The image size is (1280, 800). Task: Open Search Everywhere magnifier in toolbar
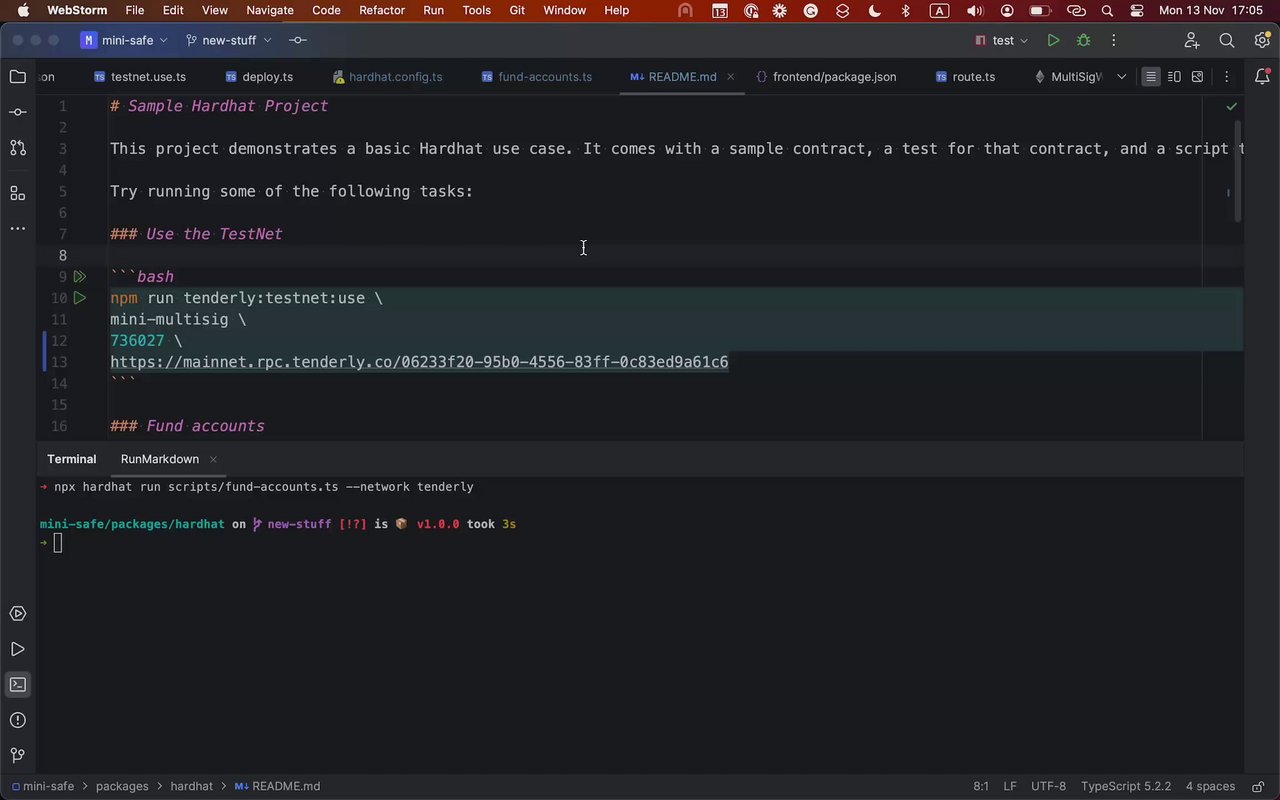click(x=1227, y=41)
